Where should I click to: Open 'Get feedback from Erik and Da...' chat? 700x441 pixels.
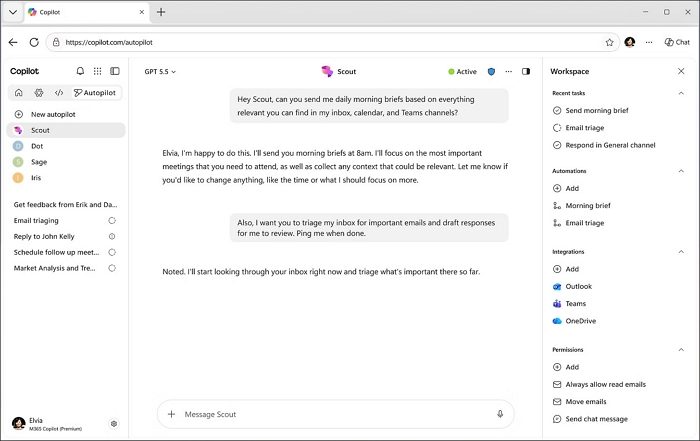[66, 204]
